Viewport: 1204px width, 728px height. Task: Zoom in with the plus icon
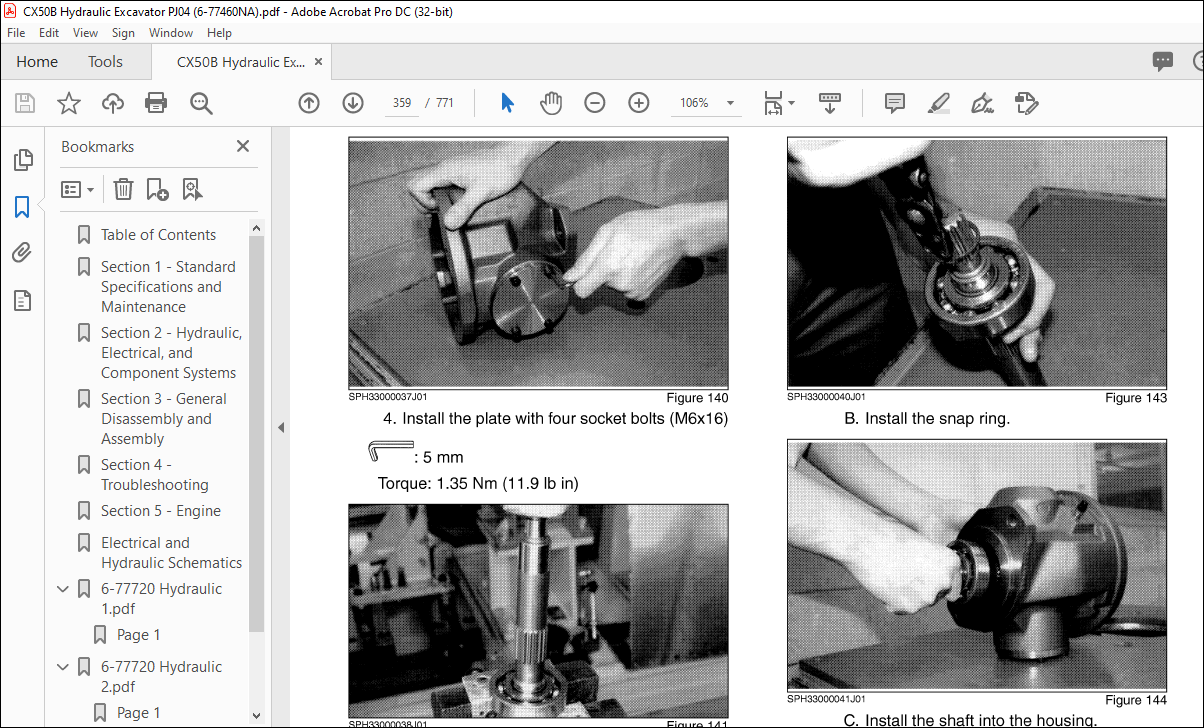tap(639, 102)
